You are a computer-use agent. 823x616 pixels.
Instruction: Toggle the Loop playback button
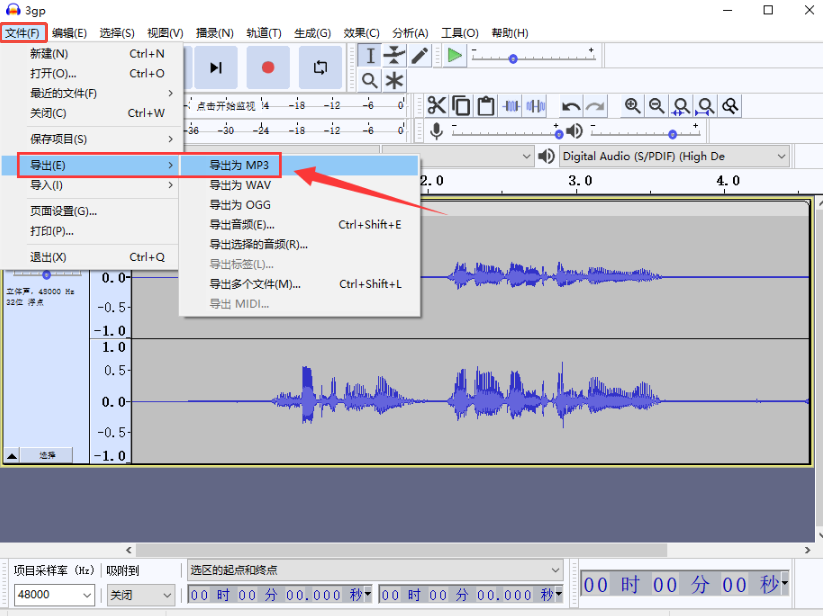click(x=320, y=68)
